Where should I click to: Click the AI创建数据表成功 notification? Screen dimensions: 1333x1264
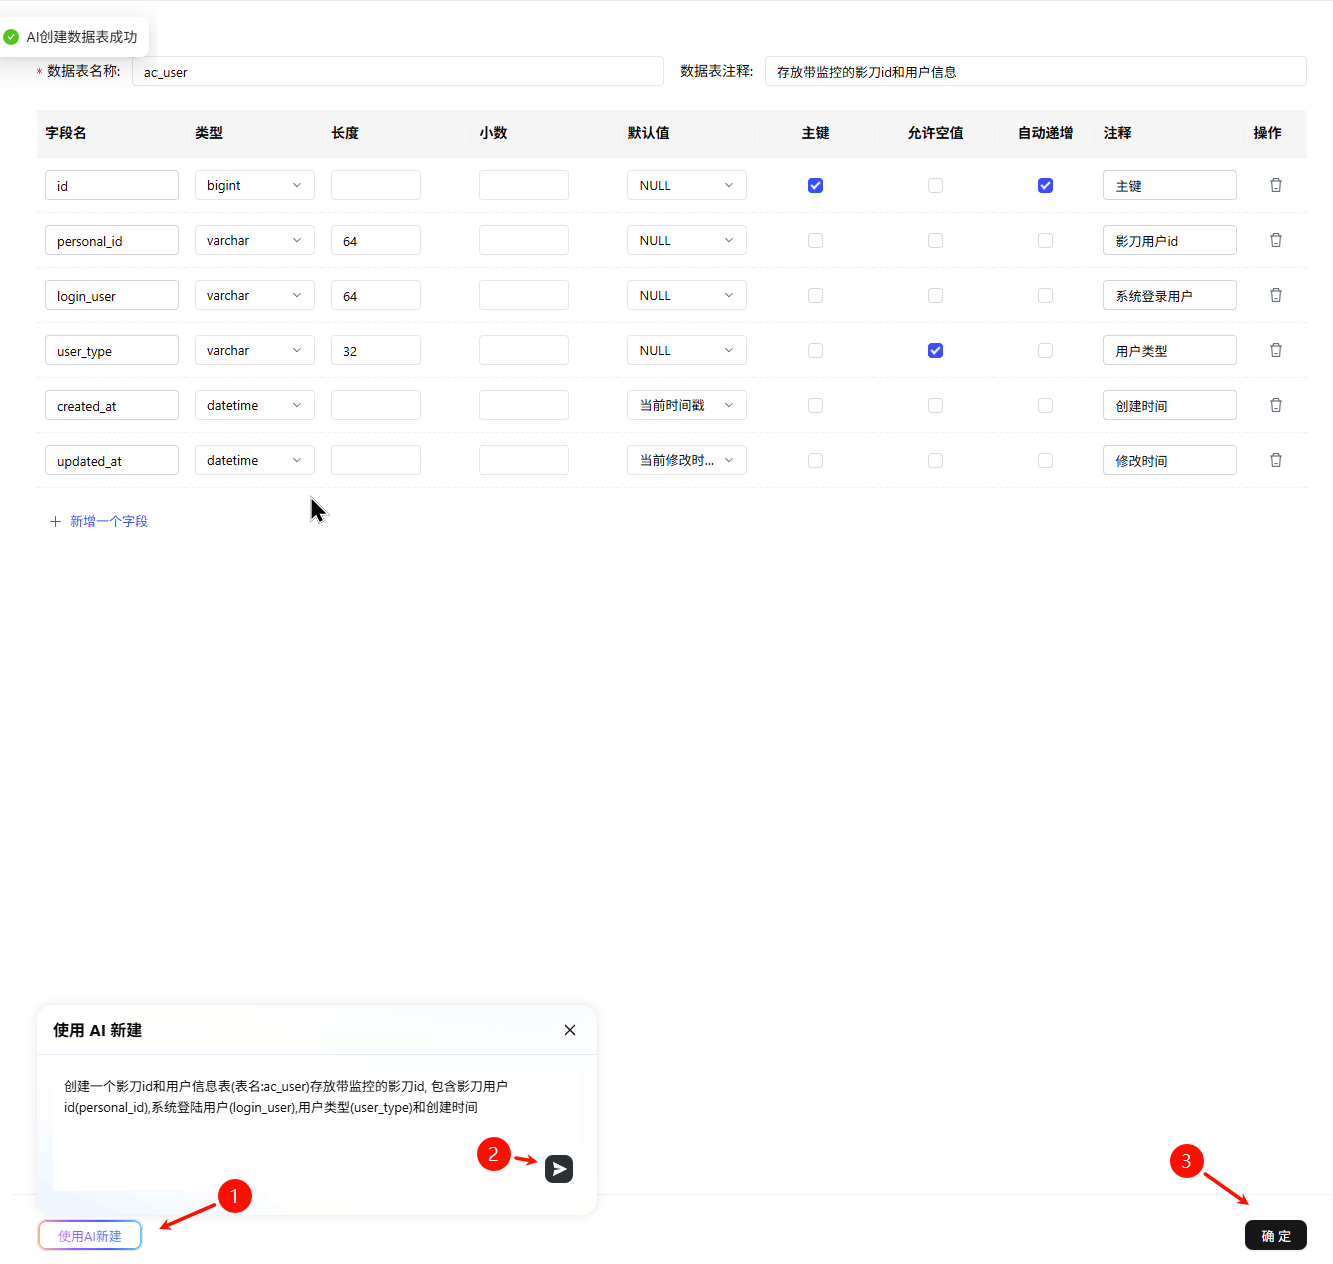pyautogui.click(x=74, y=37)
